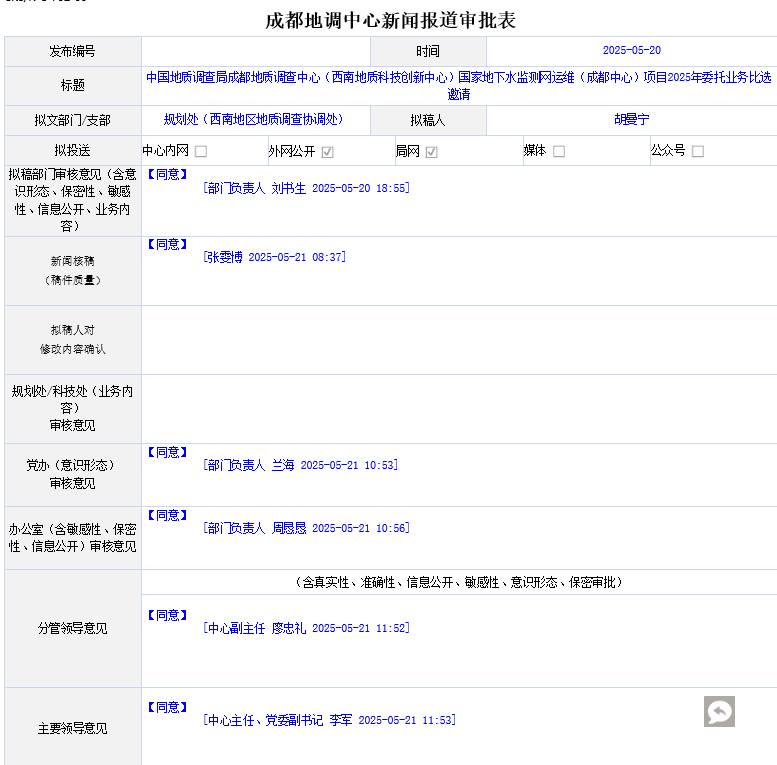The height and width of the screenshot is (765, 777).
Task: Click 张雯博 news review entry
Action: tap(275, 257)
